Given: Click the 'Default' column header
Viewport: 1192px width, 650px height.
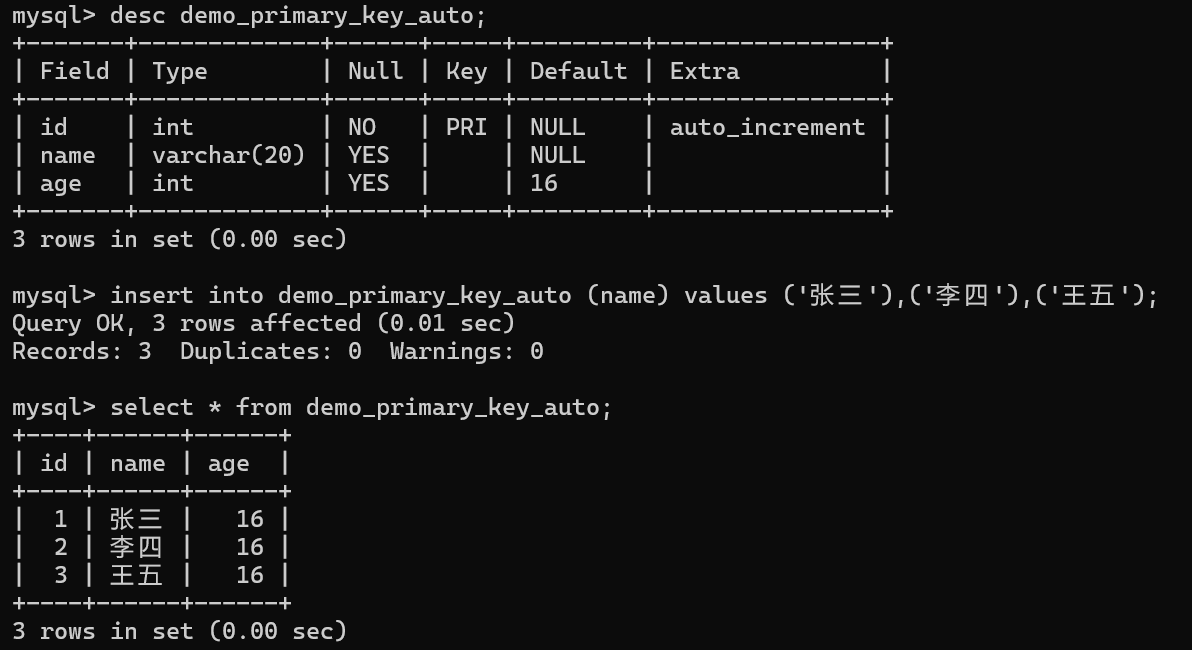Looking at the screenshot, I should pos(579,71).
